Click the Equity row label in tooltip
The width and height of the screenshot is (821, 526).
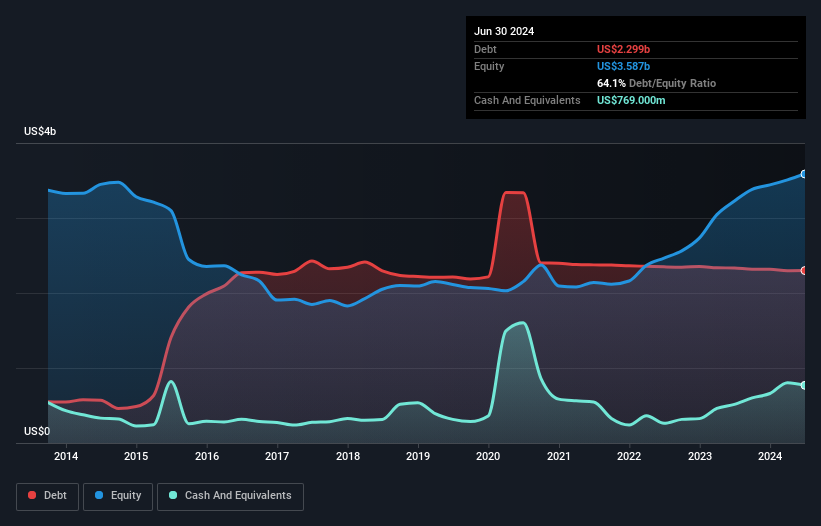(x=489, y=66)
